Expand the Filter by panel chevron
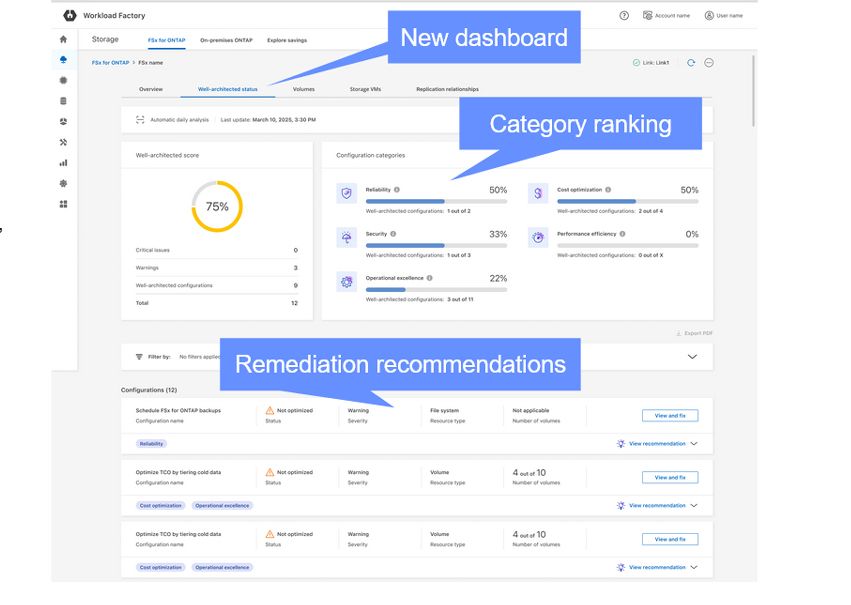 coord(693,356)
